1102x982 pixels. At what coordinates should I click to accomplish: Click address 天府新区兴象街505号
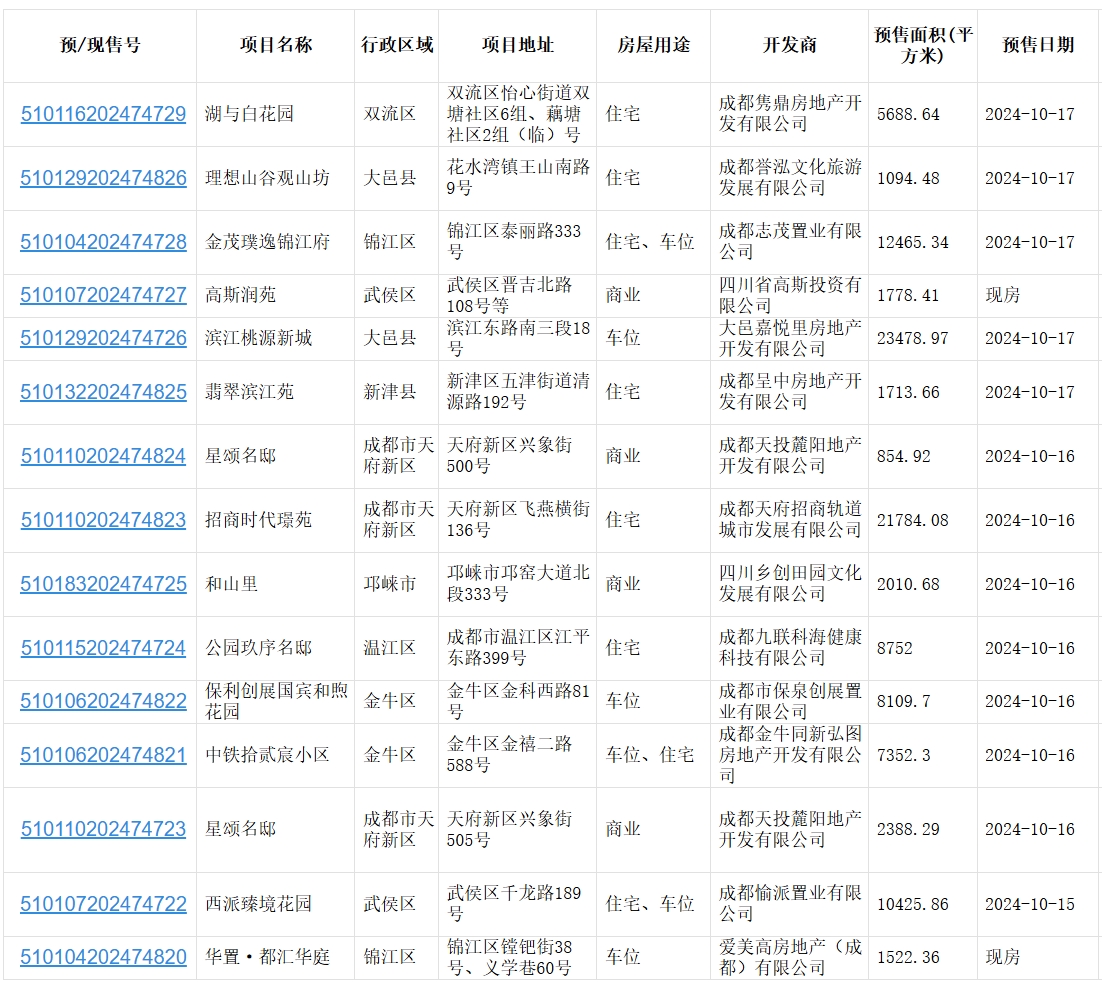coord(510,829)
